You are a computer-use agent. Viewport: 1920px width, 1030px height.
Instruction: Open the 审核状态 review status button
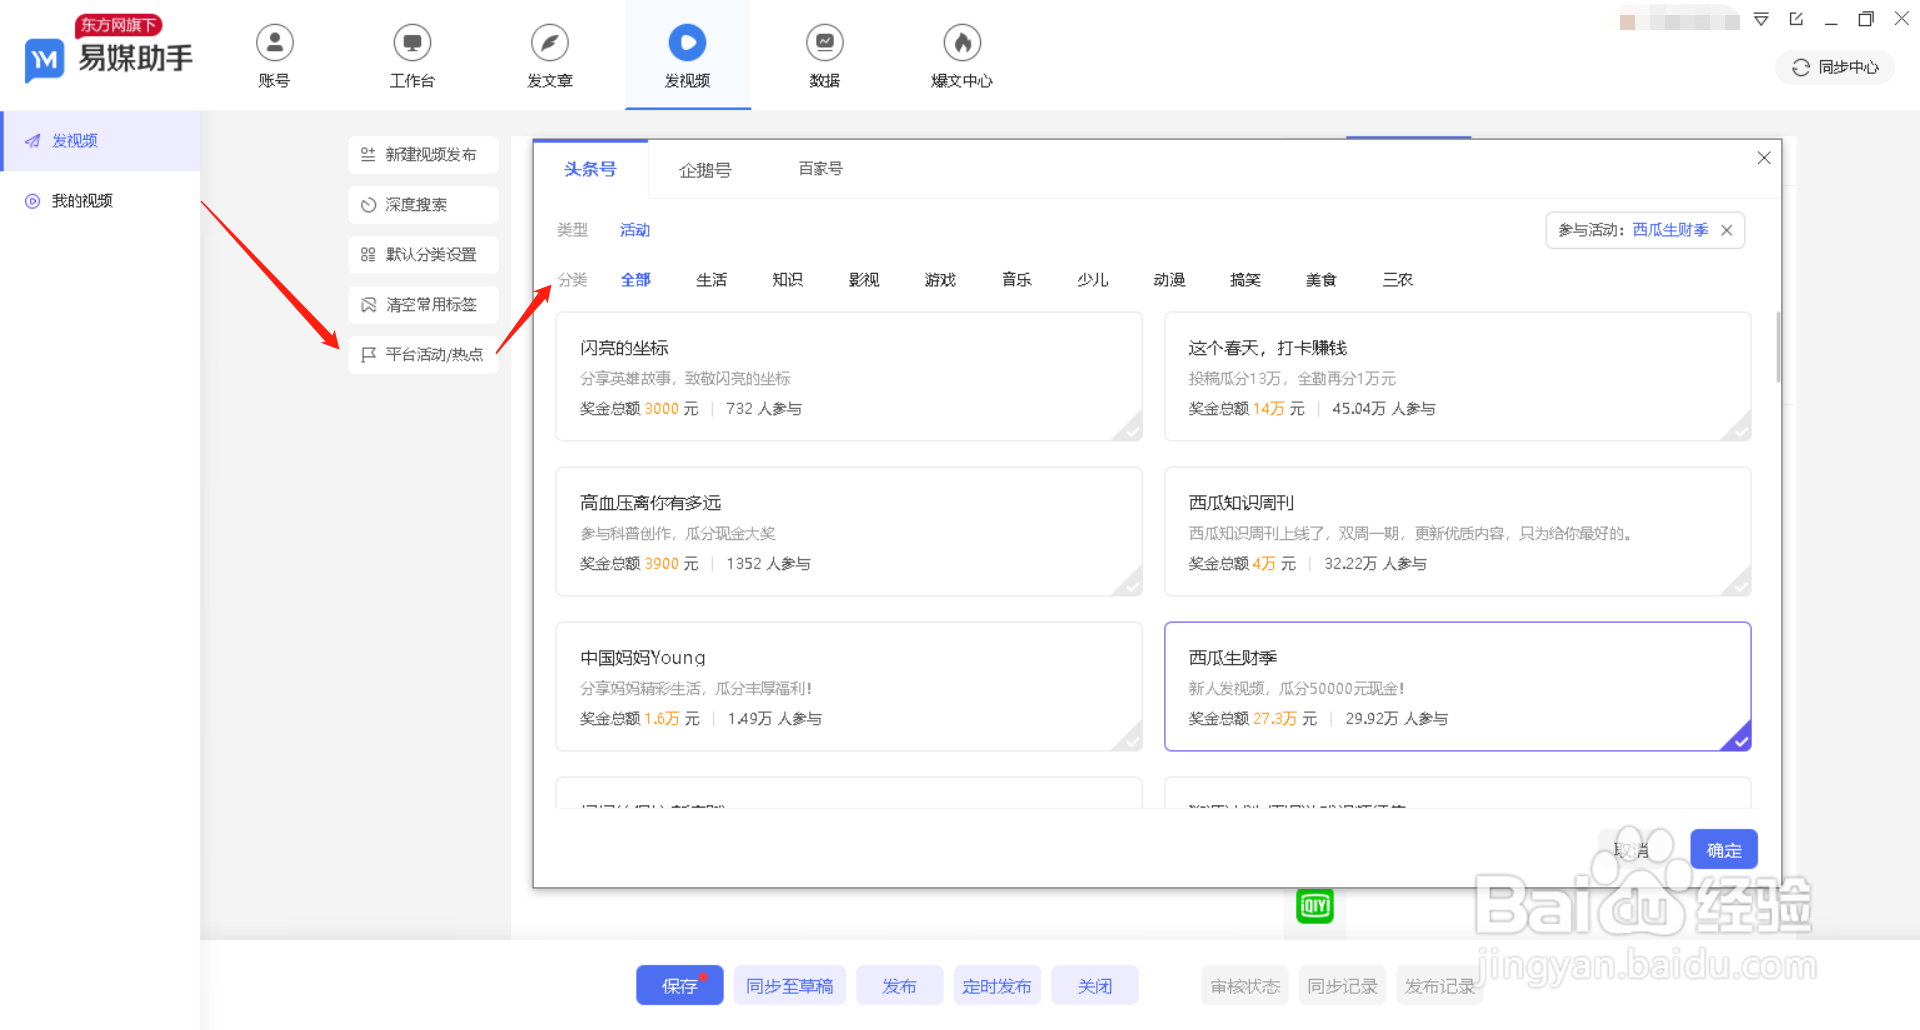pos(1245,986)
